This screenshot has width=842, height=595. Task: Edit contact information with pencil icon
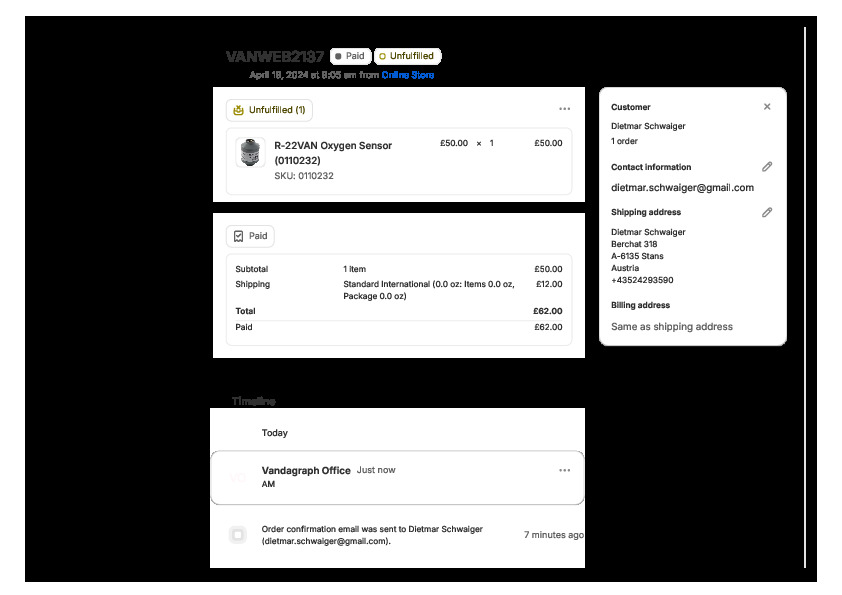pyautogui.click(x=767, y=167)
